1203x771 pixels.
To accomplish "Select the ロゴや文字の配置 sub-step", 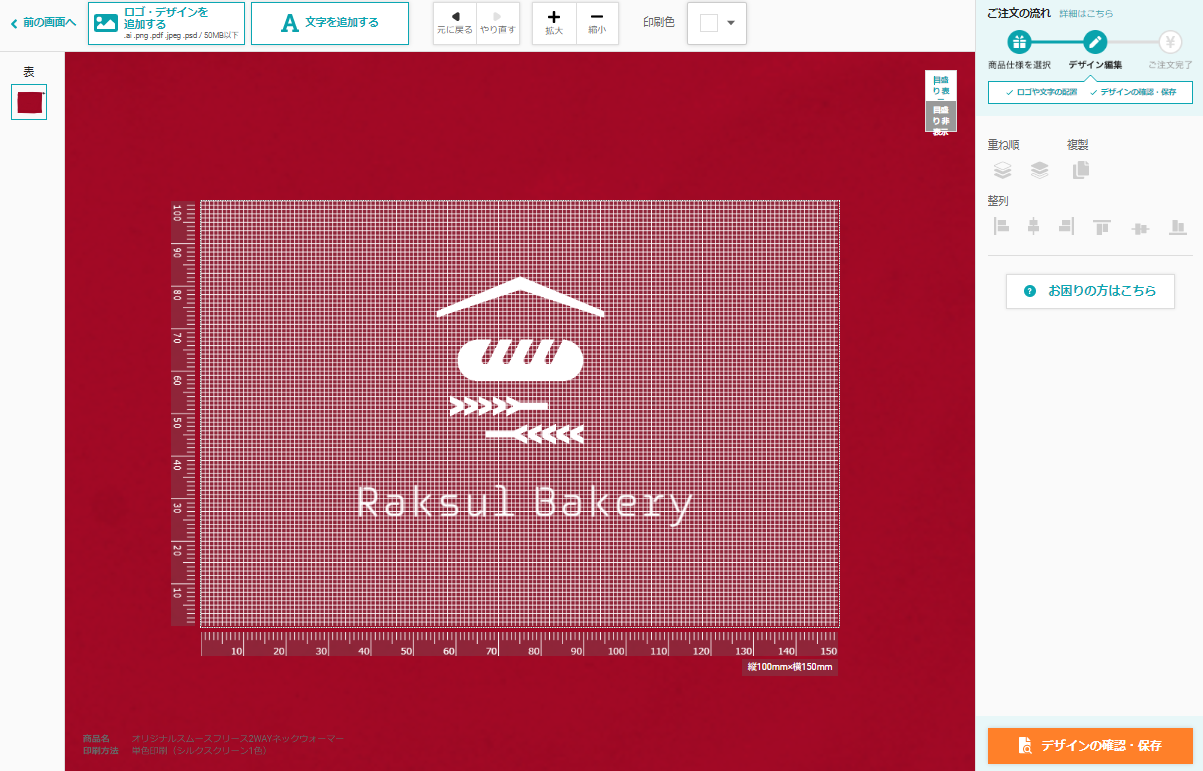I will coord(1041,92).
